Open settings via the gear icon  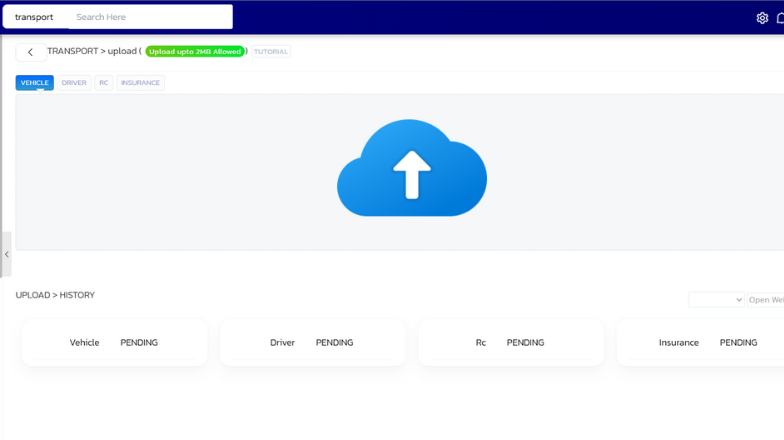(x=762, y=18)
